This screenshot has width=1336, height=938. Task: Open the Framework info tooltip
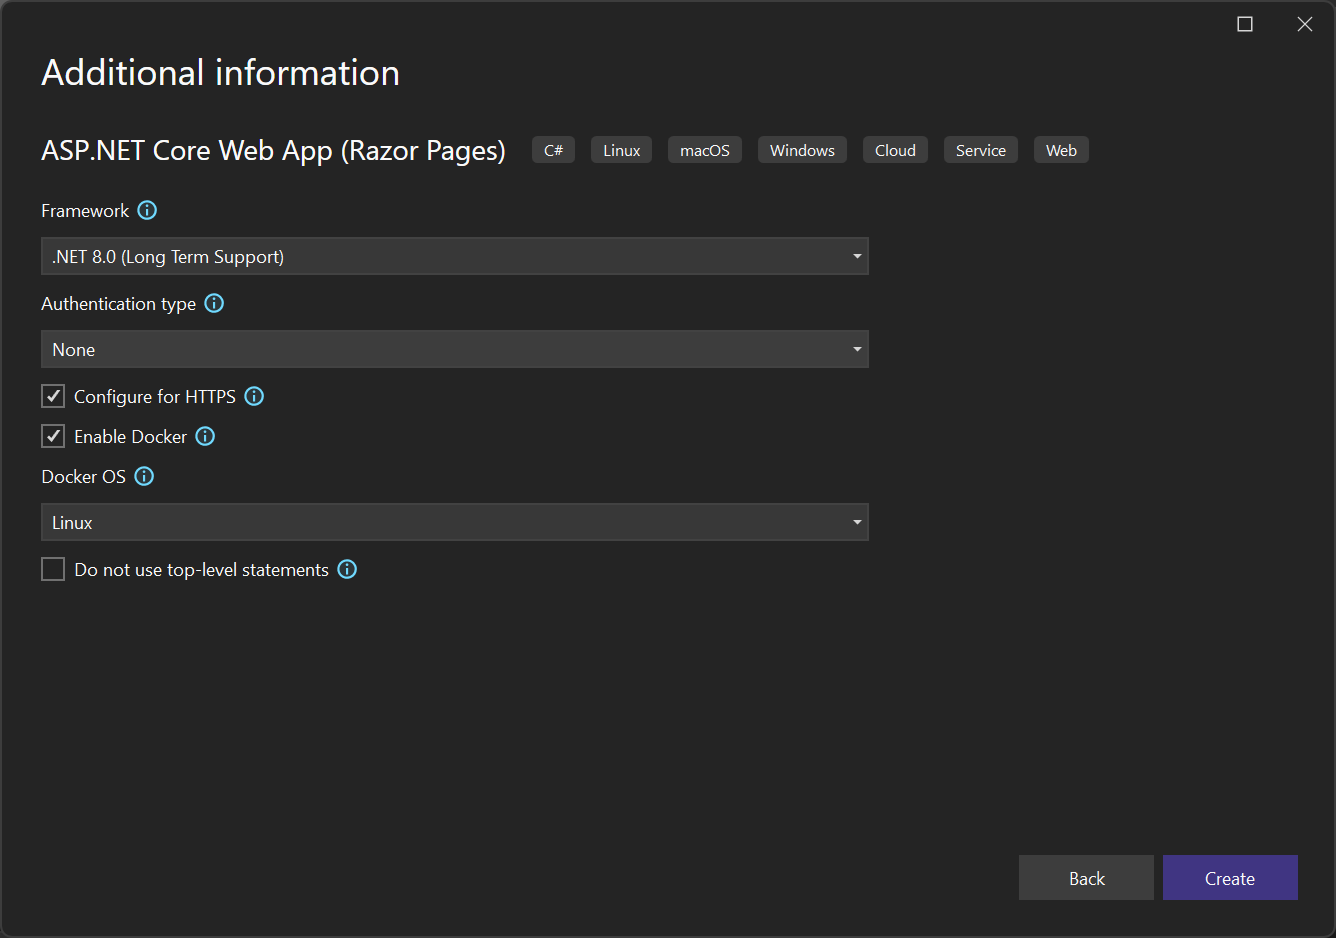coord(147,210)
